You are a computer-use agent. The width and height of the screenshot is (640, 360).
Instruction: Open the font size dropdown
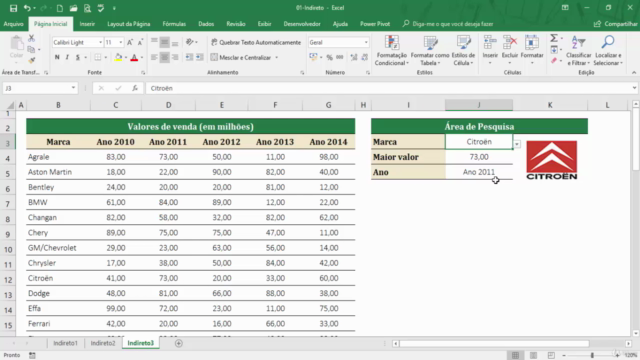[x=121, y=42]
